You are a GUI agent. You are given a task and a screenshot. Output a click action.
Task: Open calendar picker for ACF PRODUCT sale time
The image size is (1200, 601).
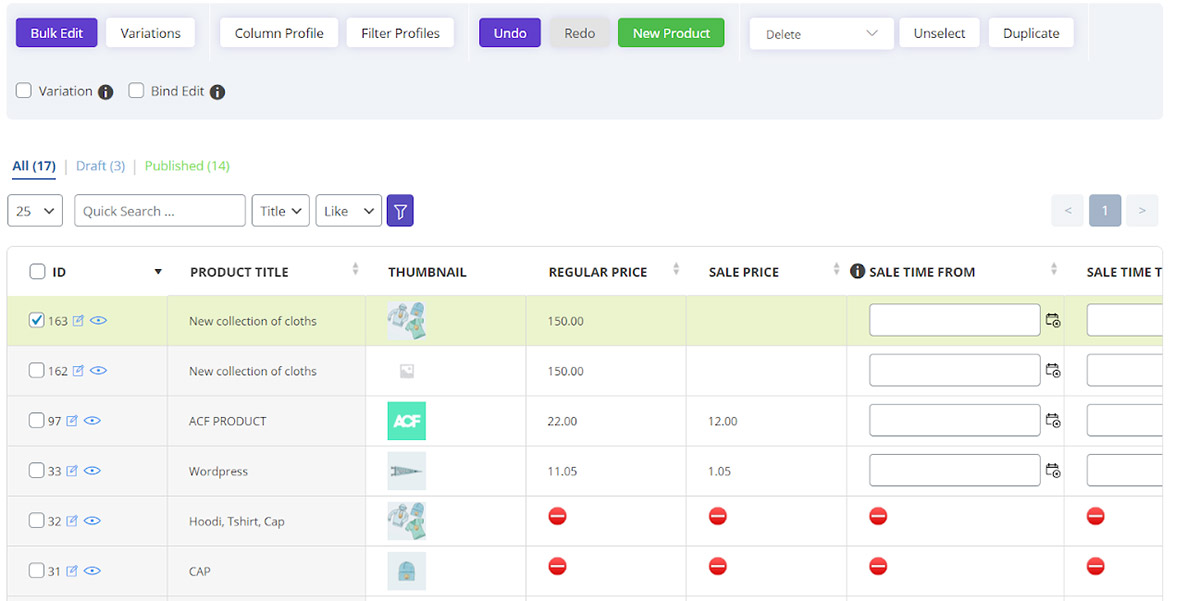pyautogui.click(x=1053, y=421)
